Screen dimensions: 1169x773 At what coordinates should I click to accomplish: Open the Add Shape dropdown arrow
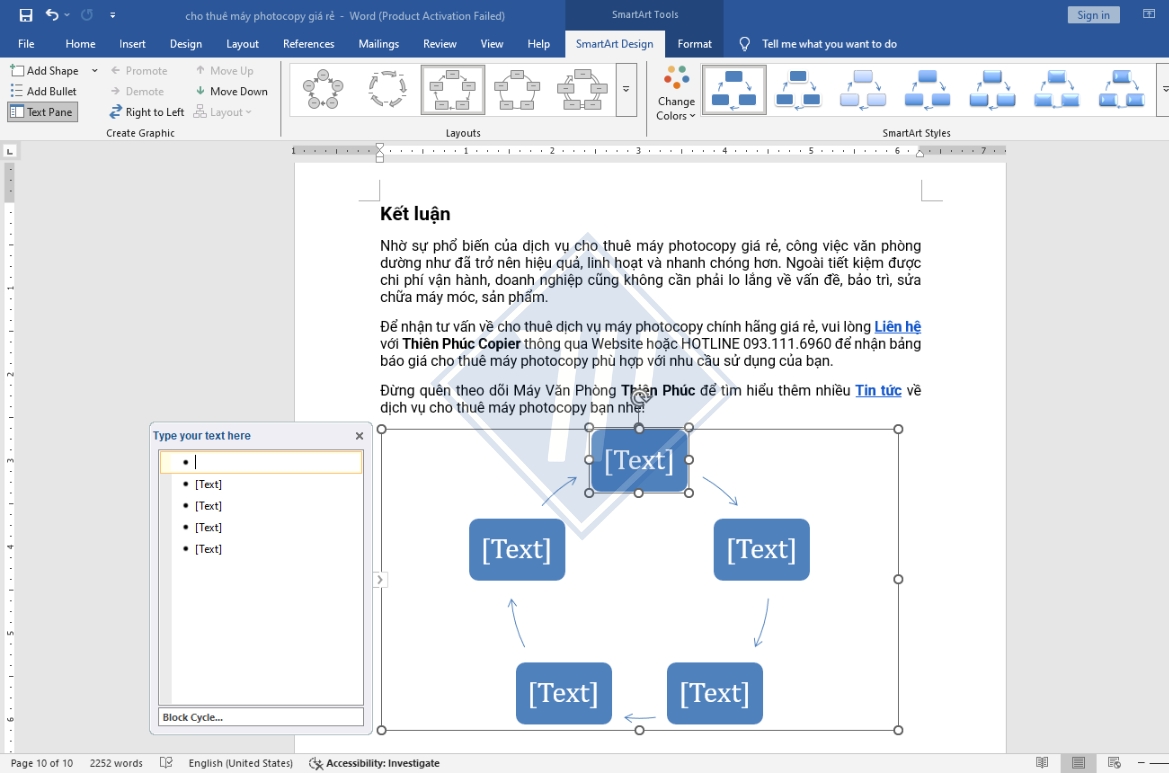[x=94, y=71]
